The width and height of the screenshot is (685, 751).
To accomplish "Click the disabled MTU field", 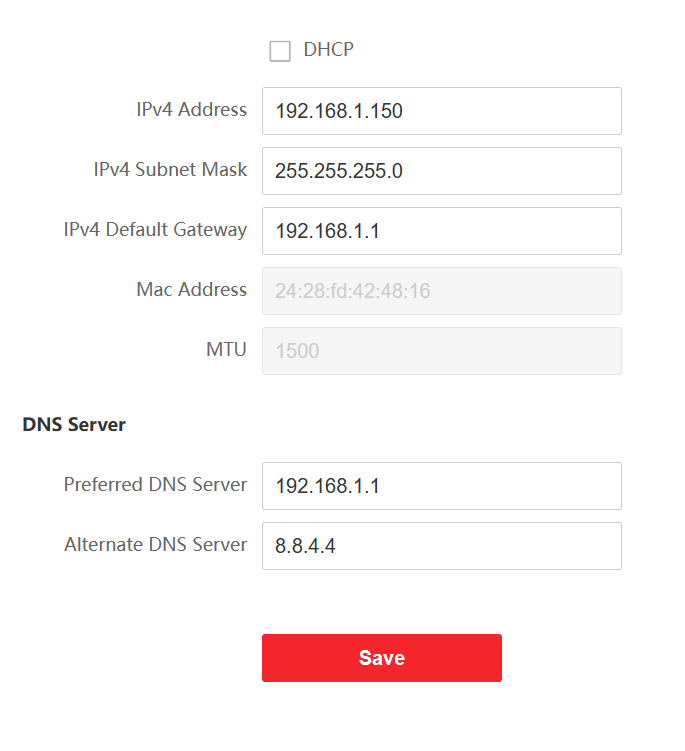I will [x=441, y=351].
